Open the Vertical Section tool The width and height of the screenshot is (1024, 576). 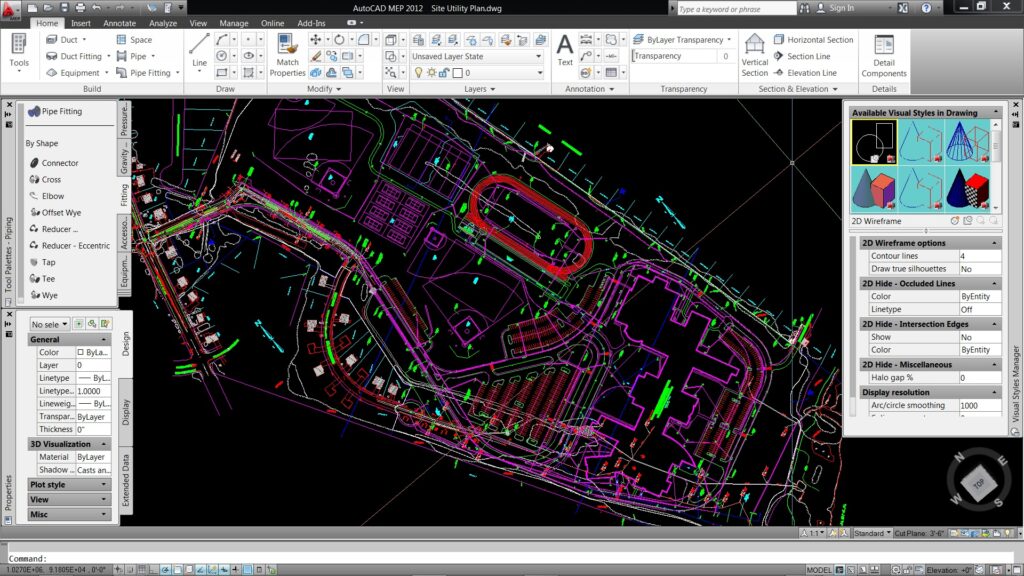tap(755, 54)
